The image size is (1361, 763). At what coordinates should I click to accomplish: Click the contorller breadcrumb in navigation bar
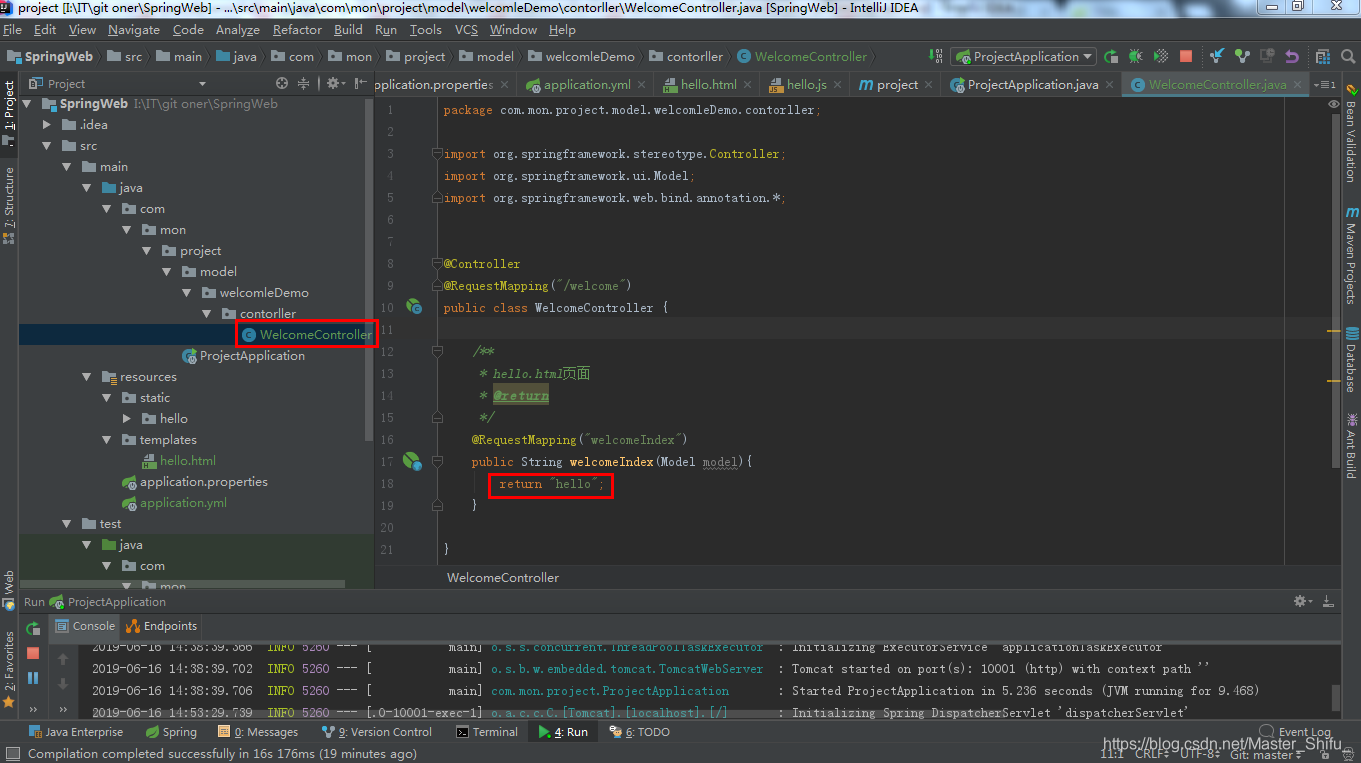click(x=686, y=57)
